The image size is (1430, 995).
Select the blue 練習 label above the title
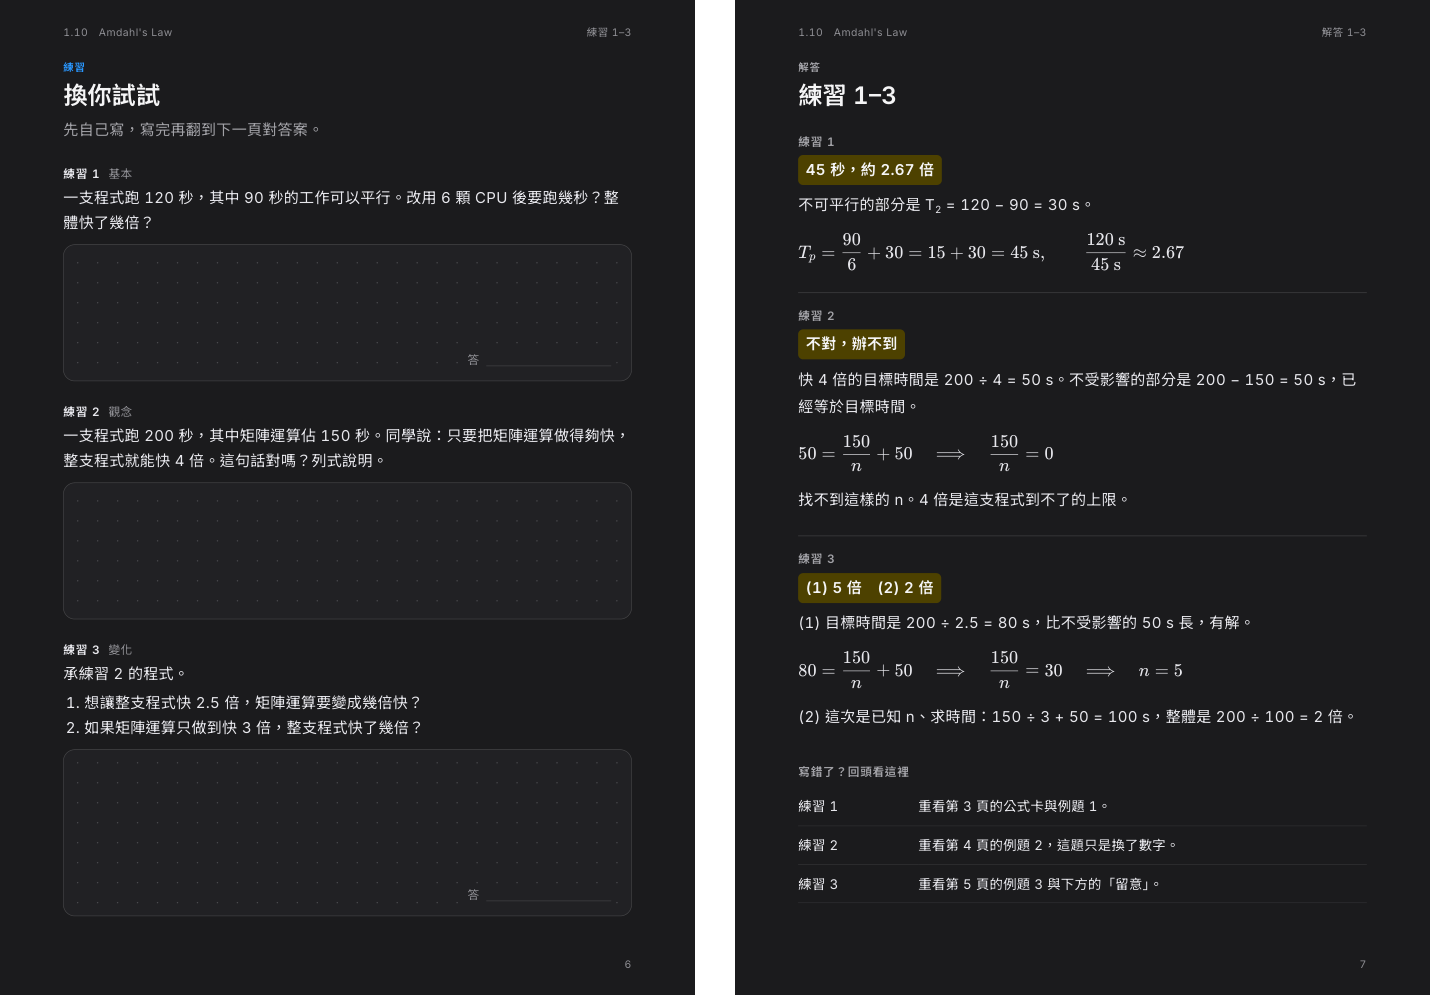[74, 67]
